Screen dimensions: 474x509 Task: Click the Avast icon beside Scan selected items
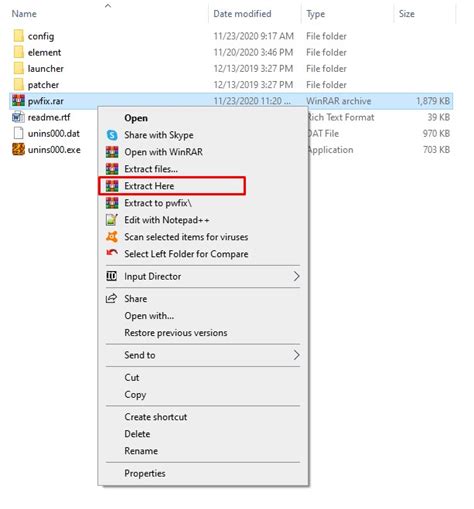point(112,237)
